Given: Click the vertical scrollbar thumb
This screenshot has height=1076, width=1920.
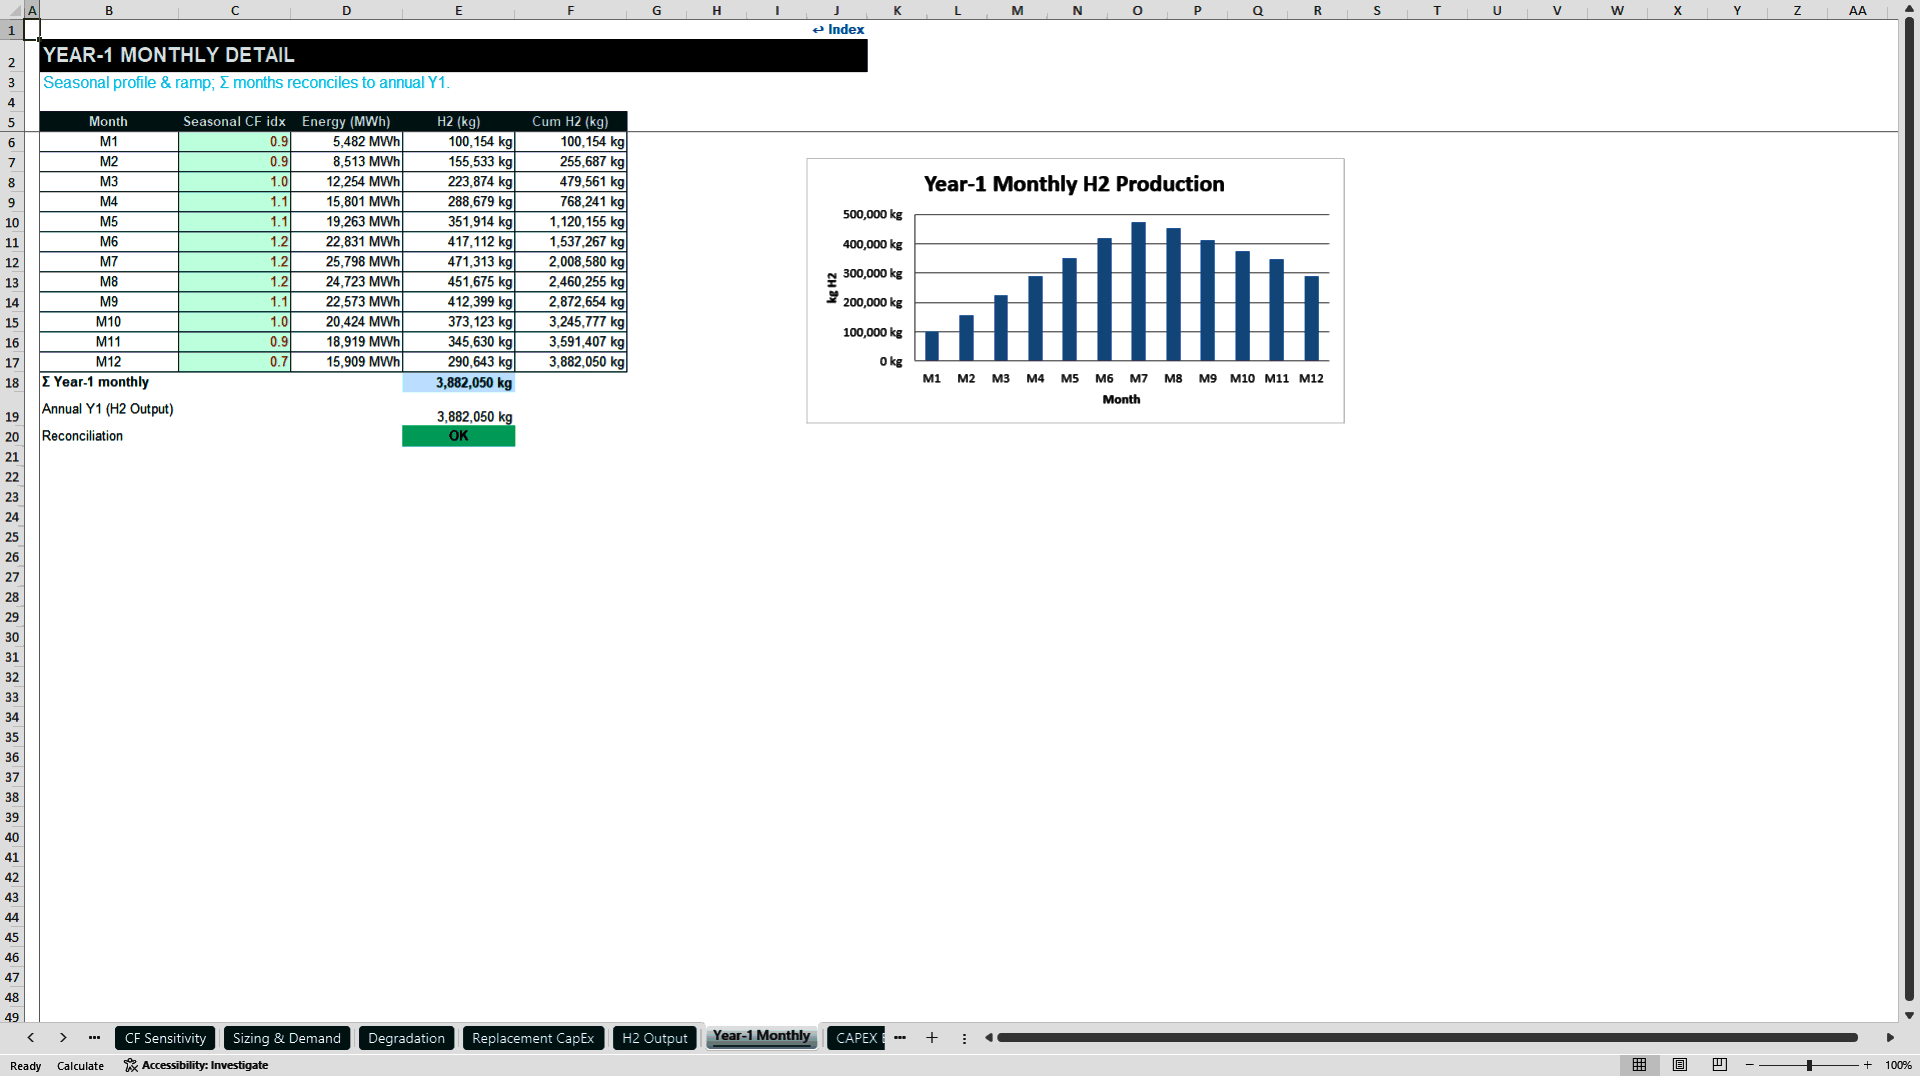Looking at the screenshot, I should [x=1909, y=508].
